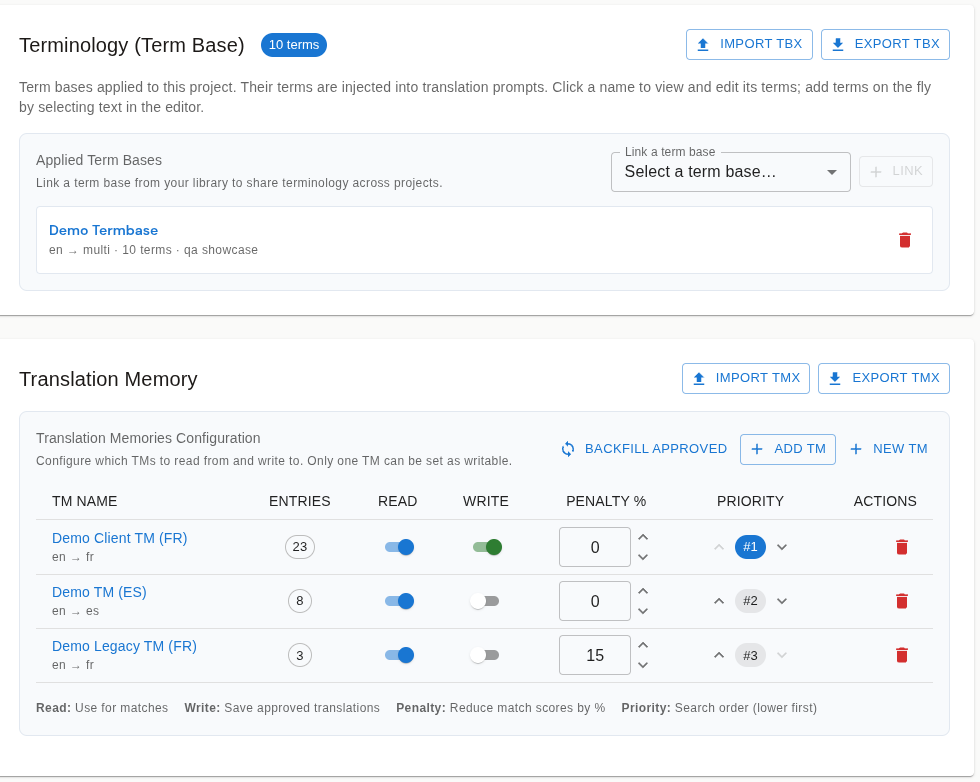Delete Demo Legacy TM (FR)
The width and height of the screenshot is (980, 782).
pyautogui.click(x=901, y=655)
